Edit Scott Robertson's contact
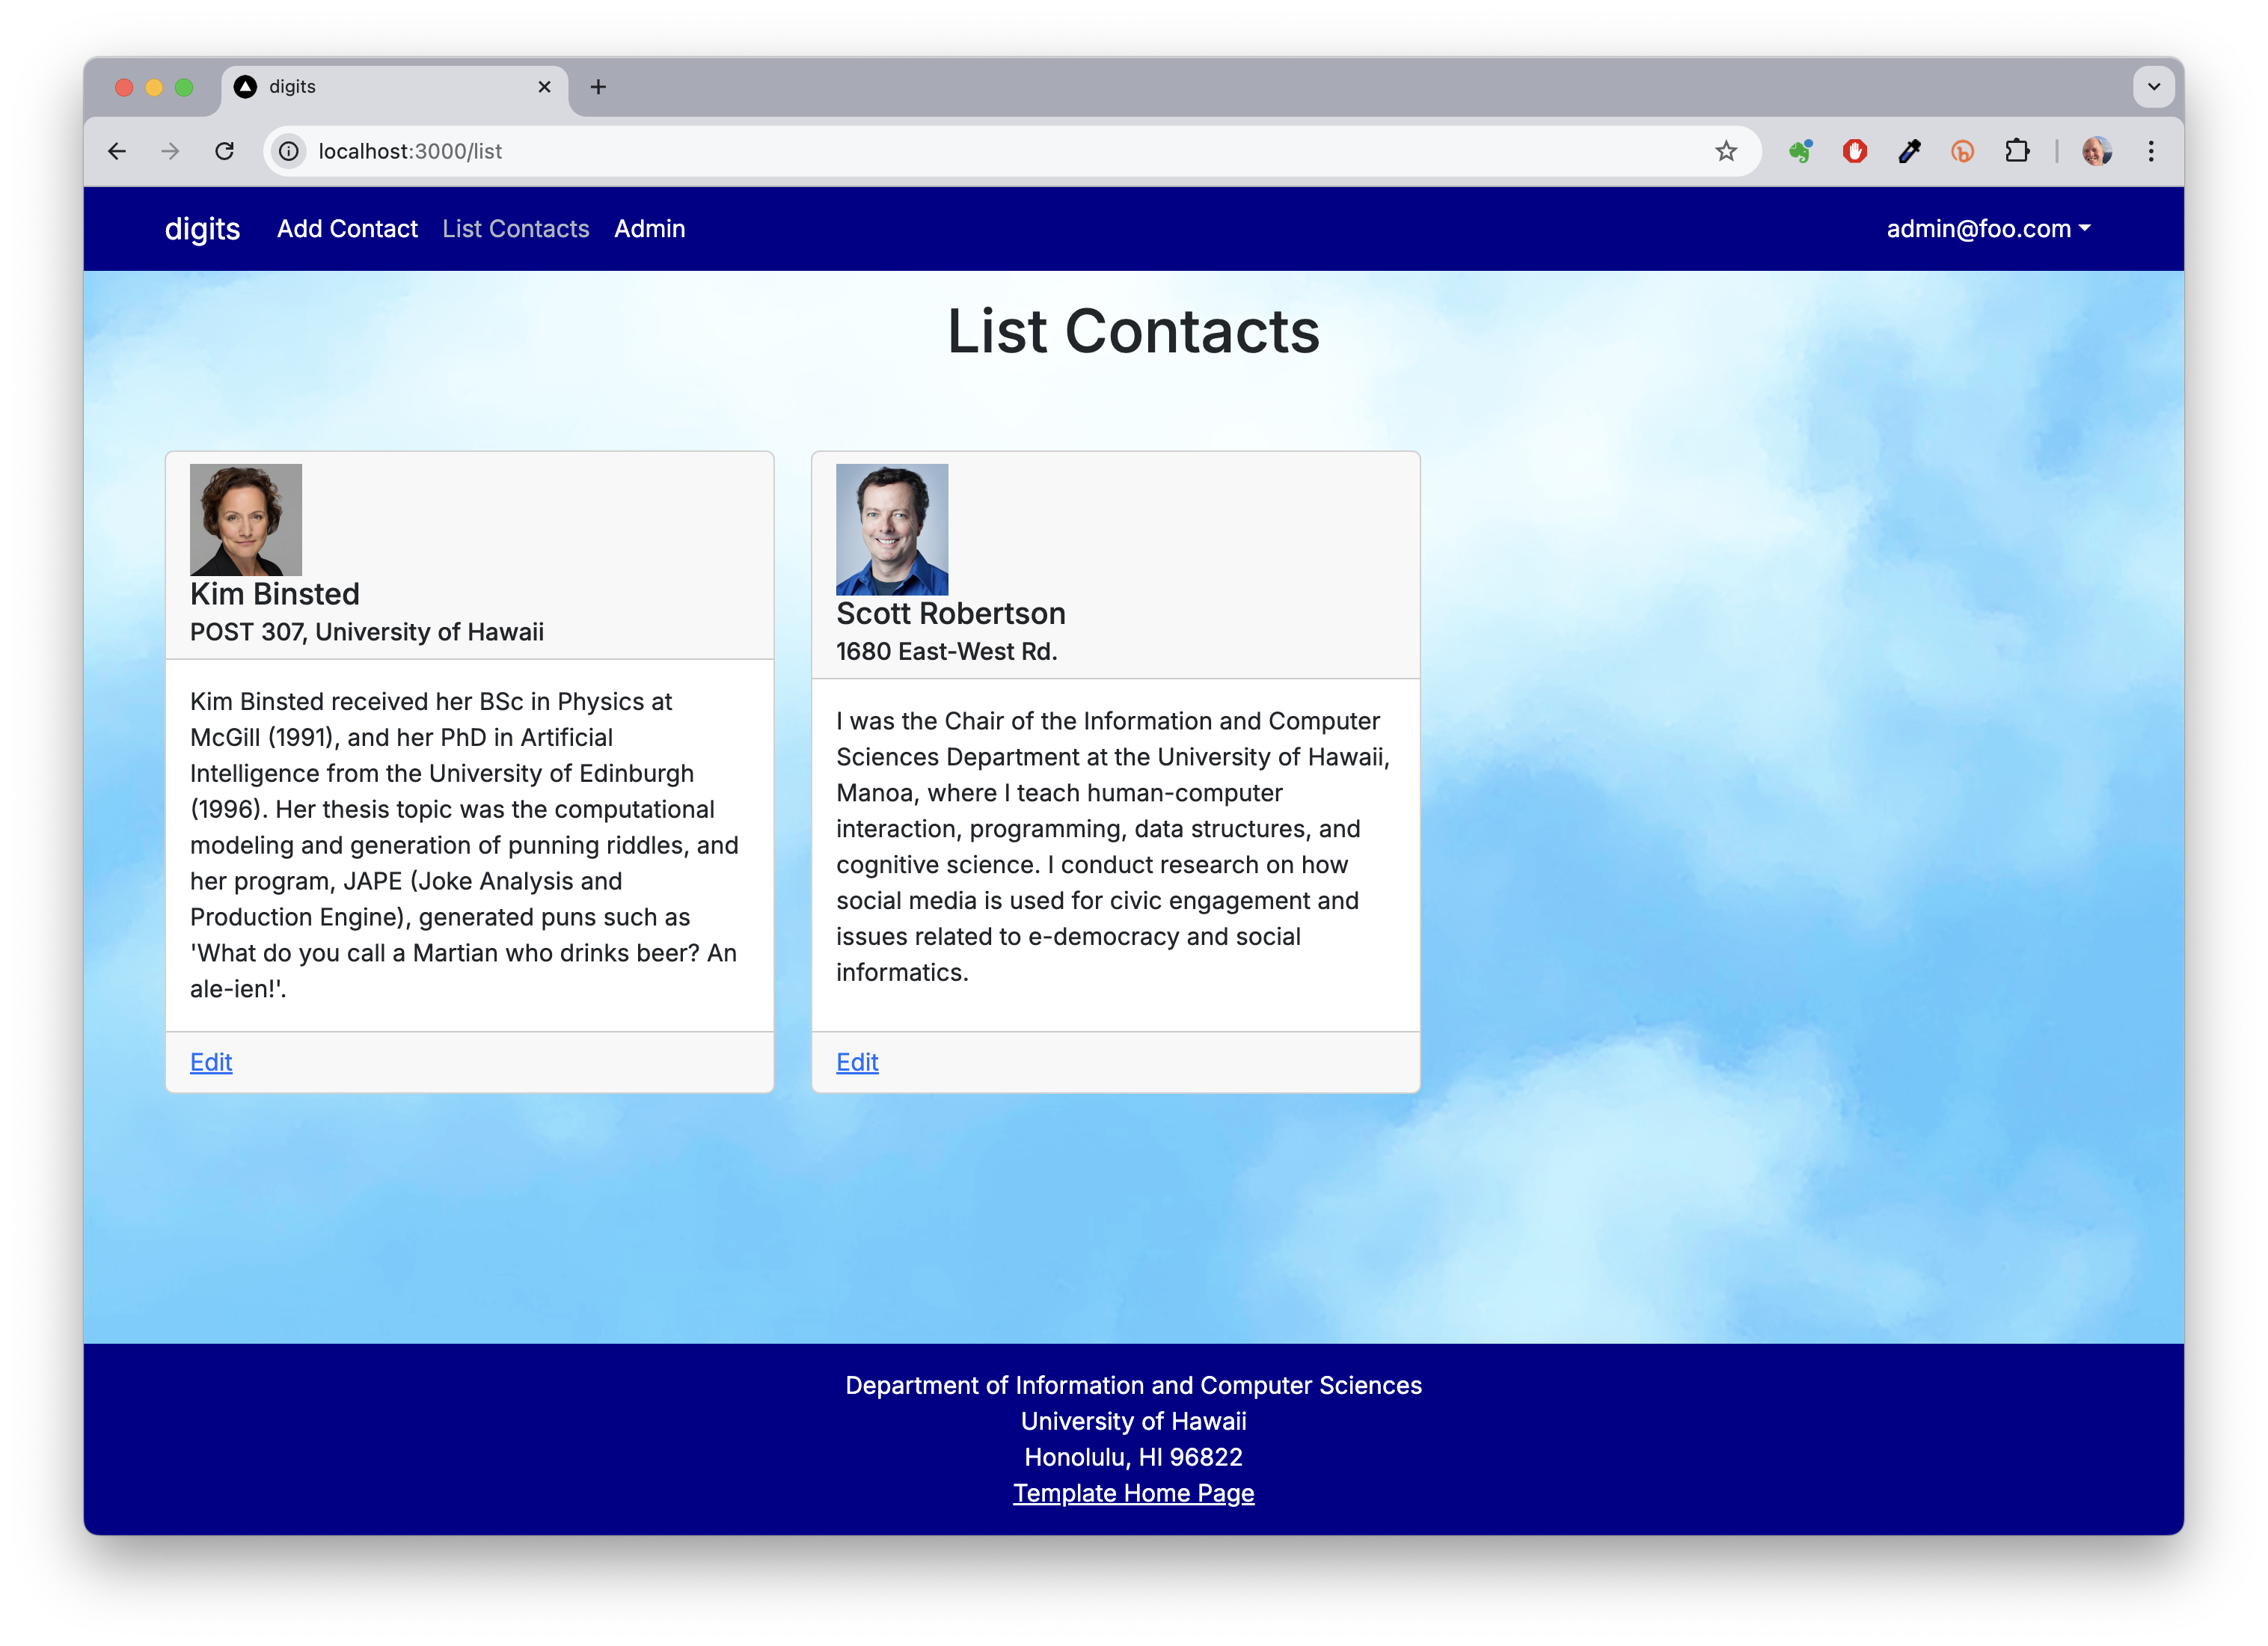This screenshot has width=2268, height=1646. pyautogui.click(x=857, y=1062)
